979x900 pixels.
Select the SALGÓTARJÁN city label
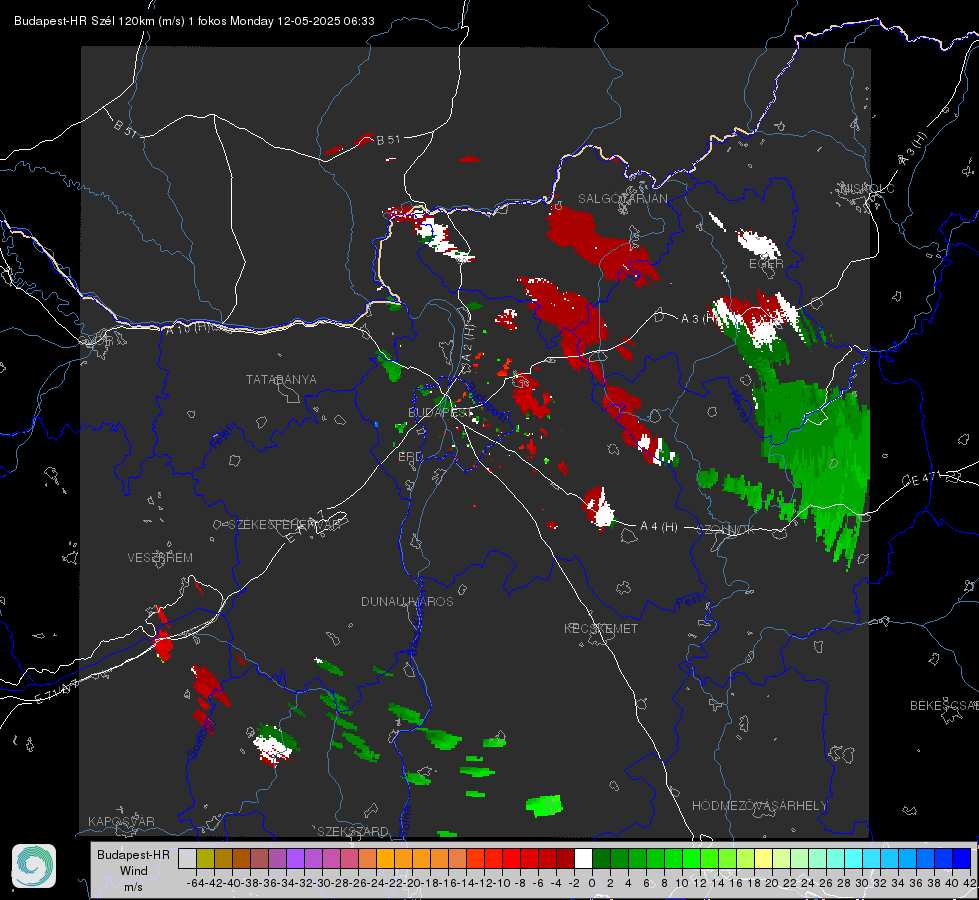[622, 199]
